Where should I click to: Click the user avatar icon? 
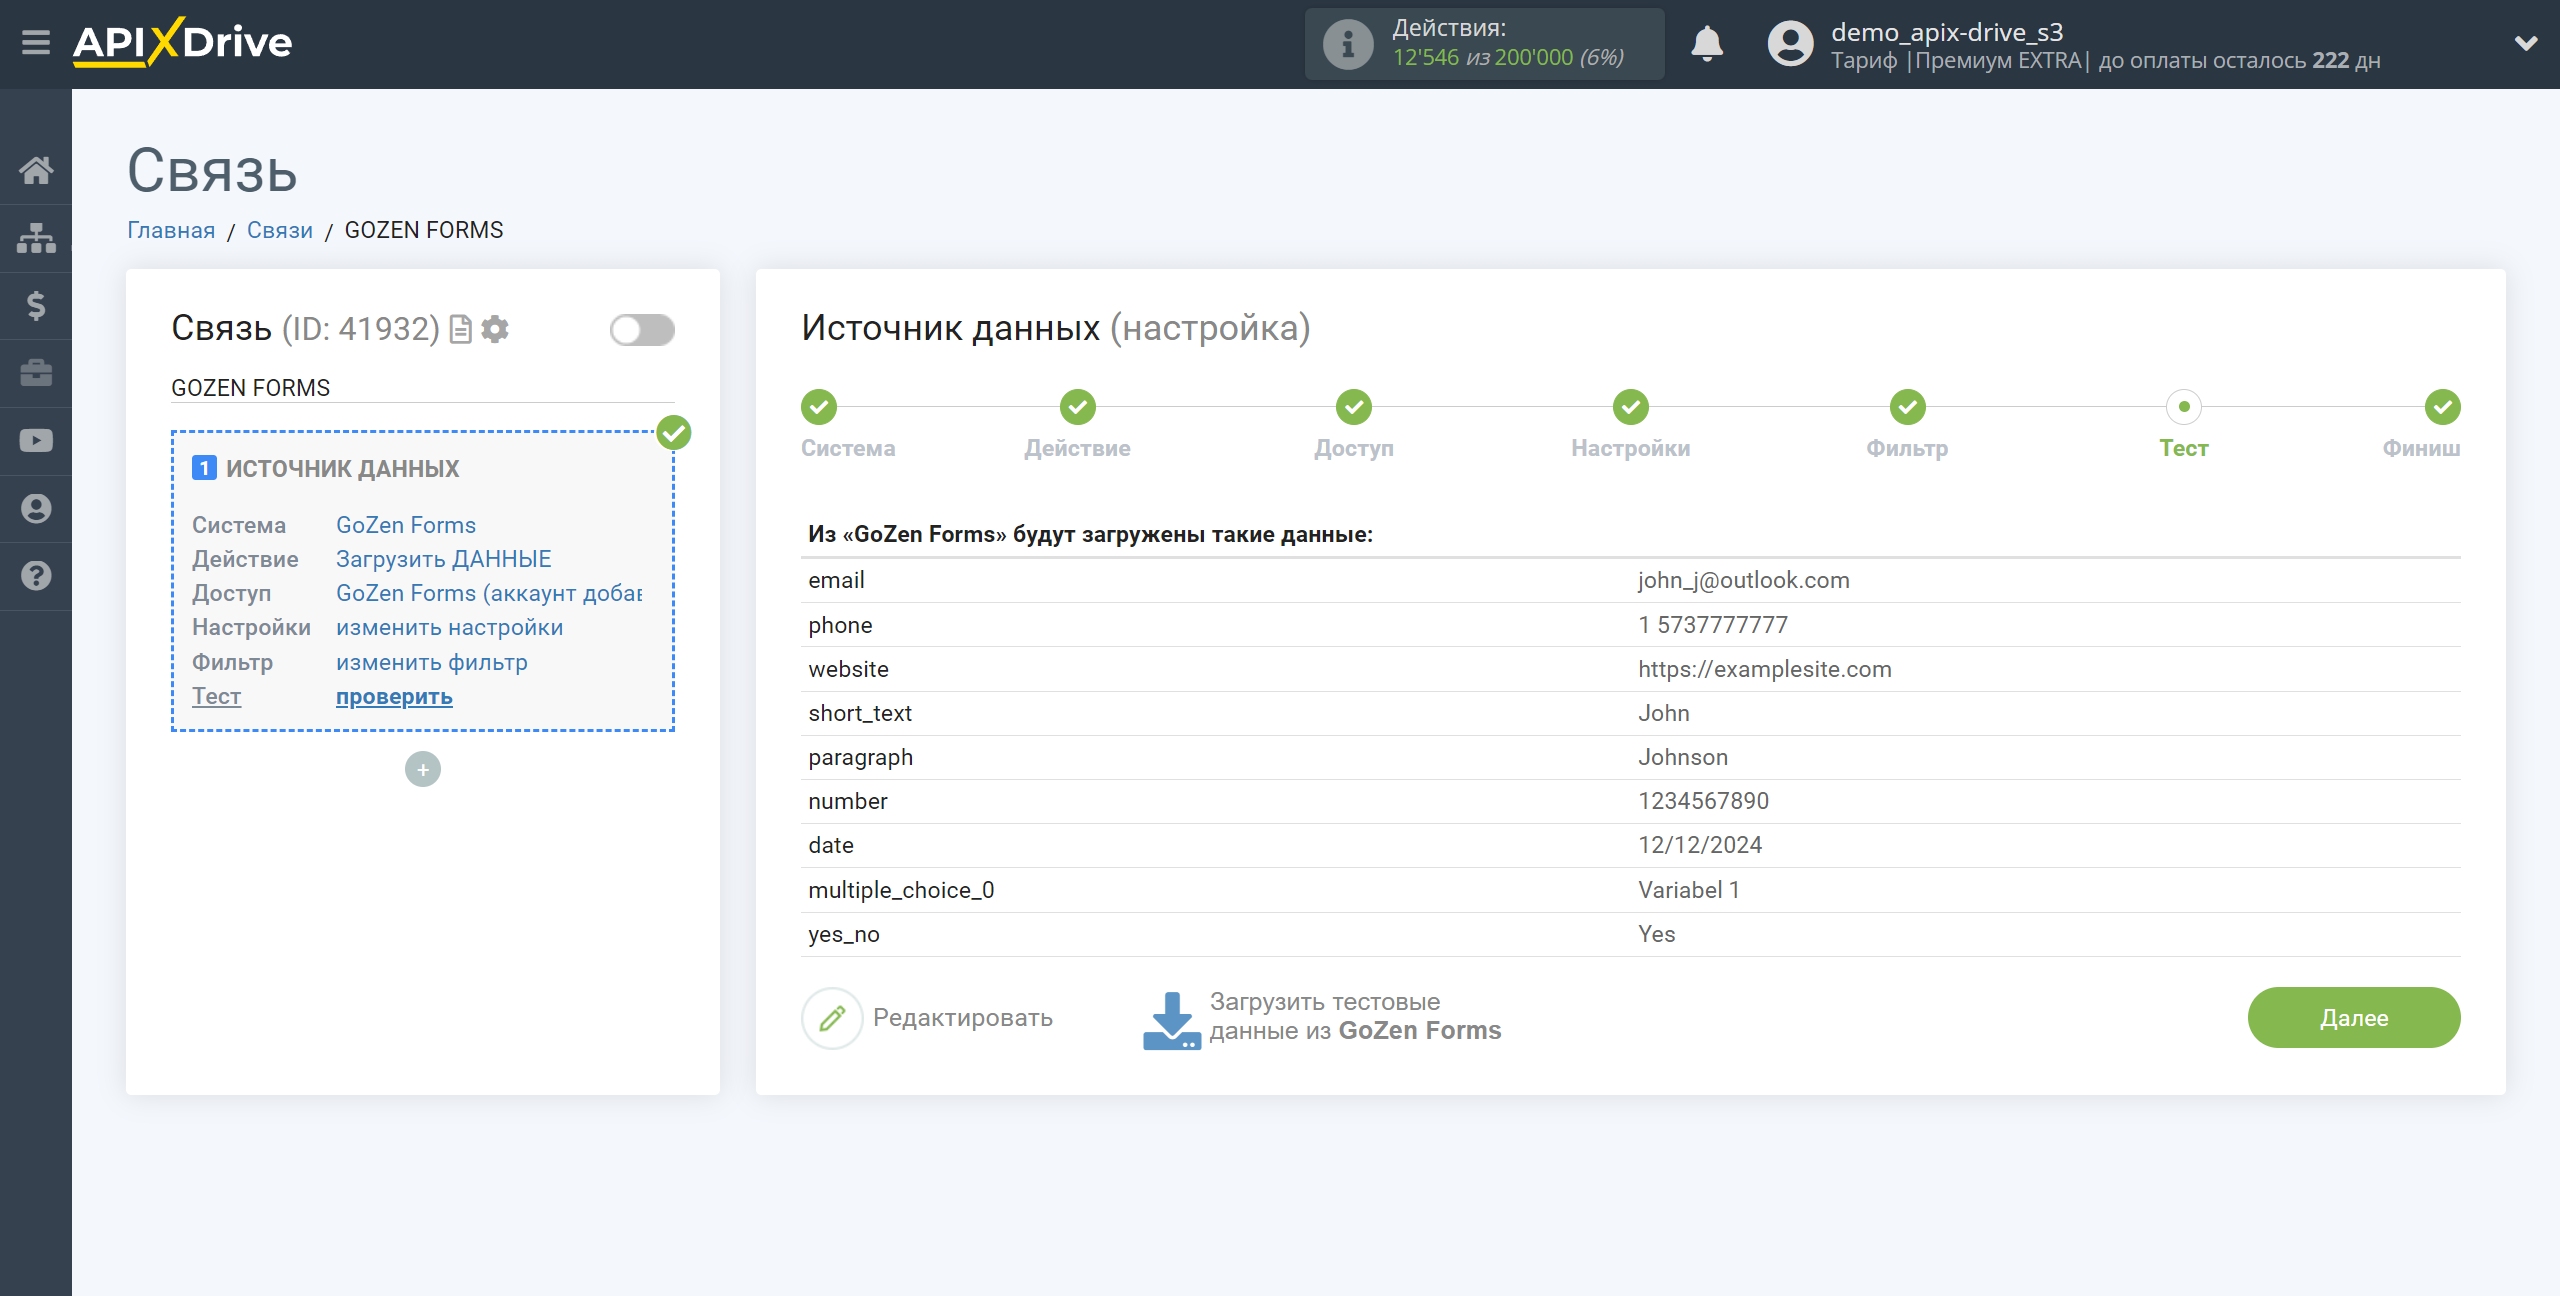(1790, 44)
